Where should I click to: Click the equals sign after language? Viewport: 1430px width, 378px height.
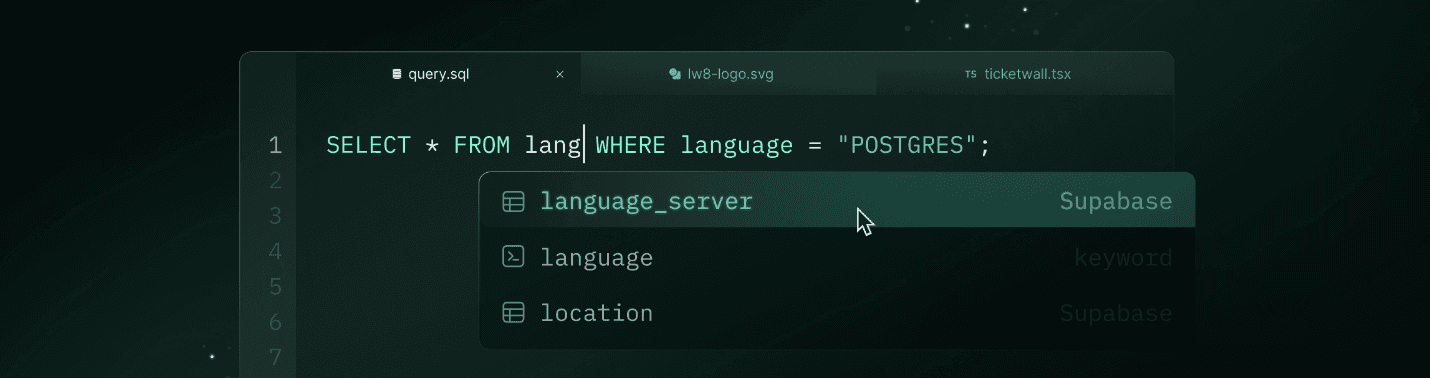[x=814, y=146]
